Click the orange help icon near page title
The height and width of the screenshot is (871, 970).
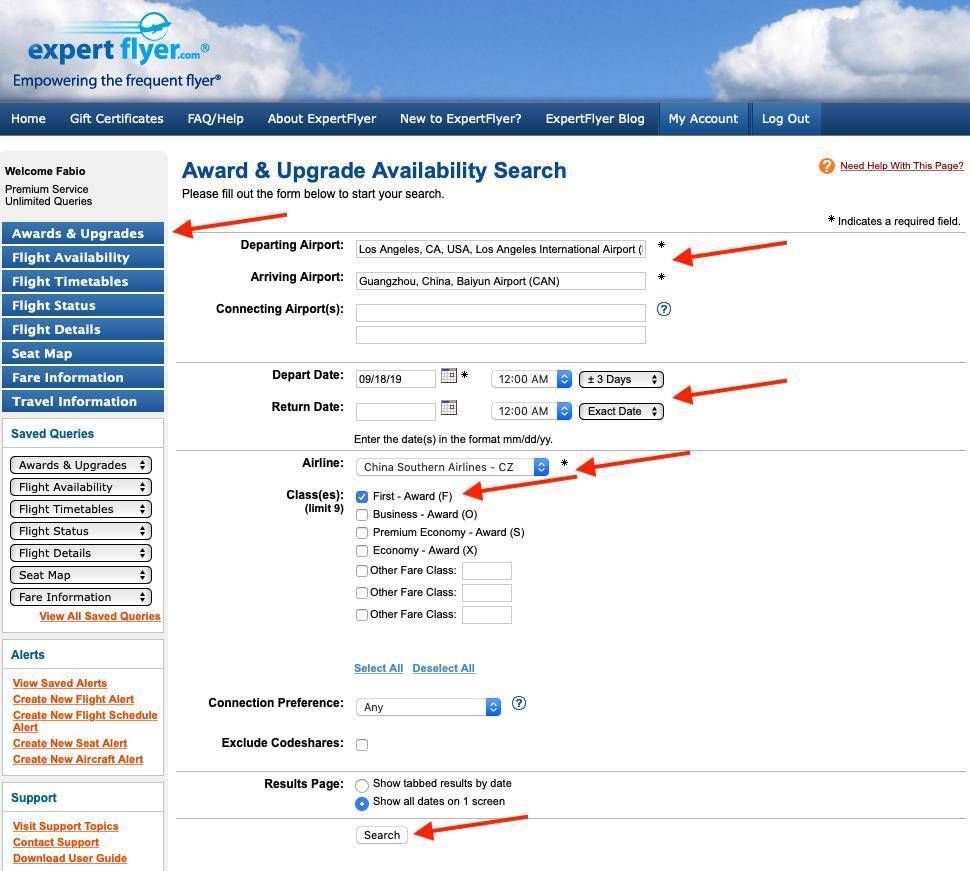[x=826, y=166]
